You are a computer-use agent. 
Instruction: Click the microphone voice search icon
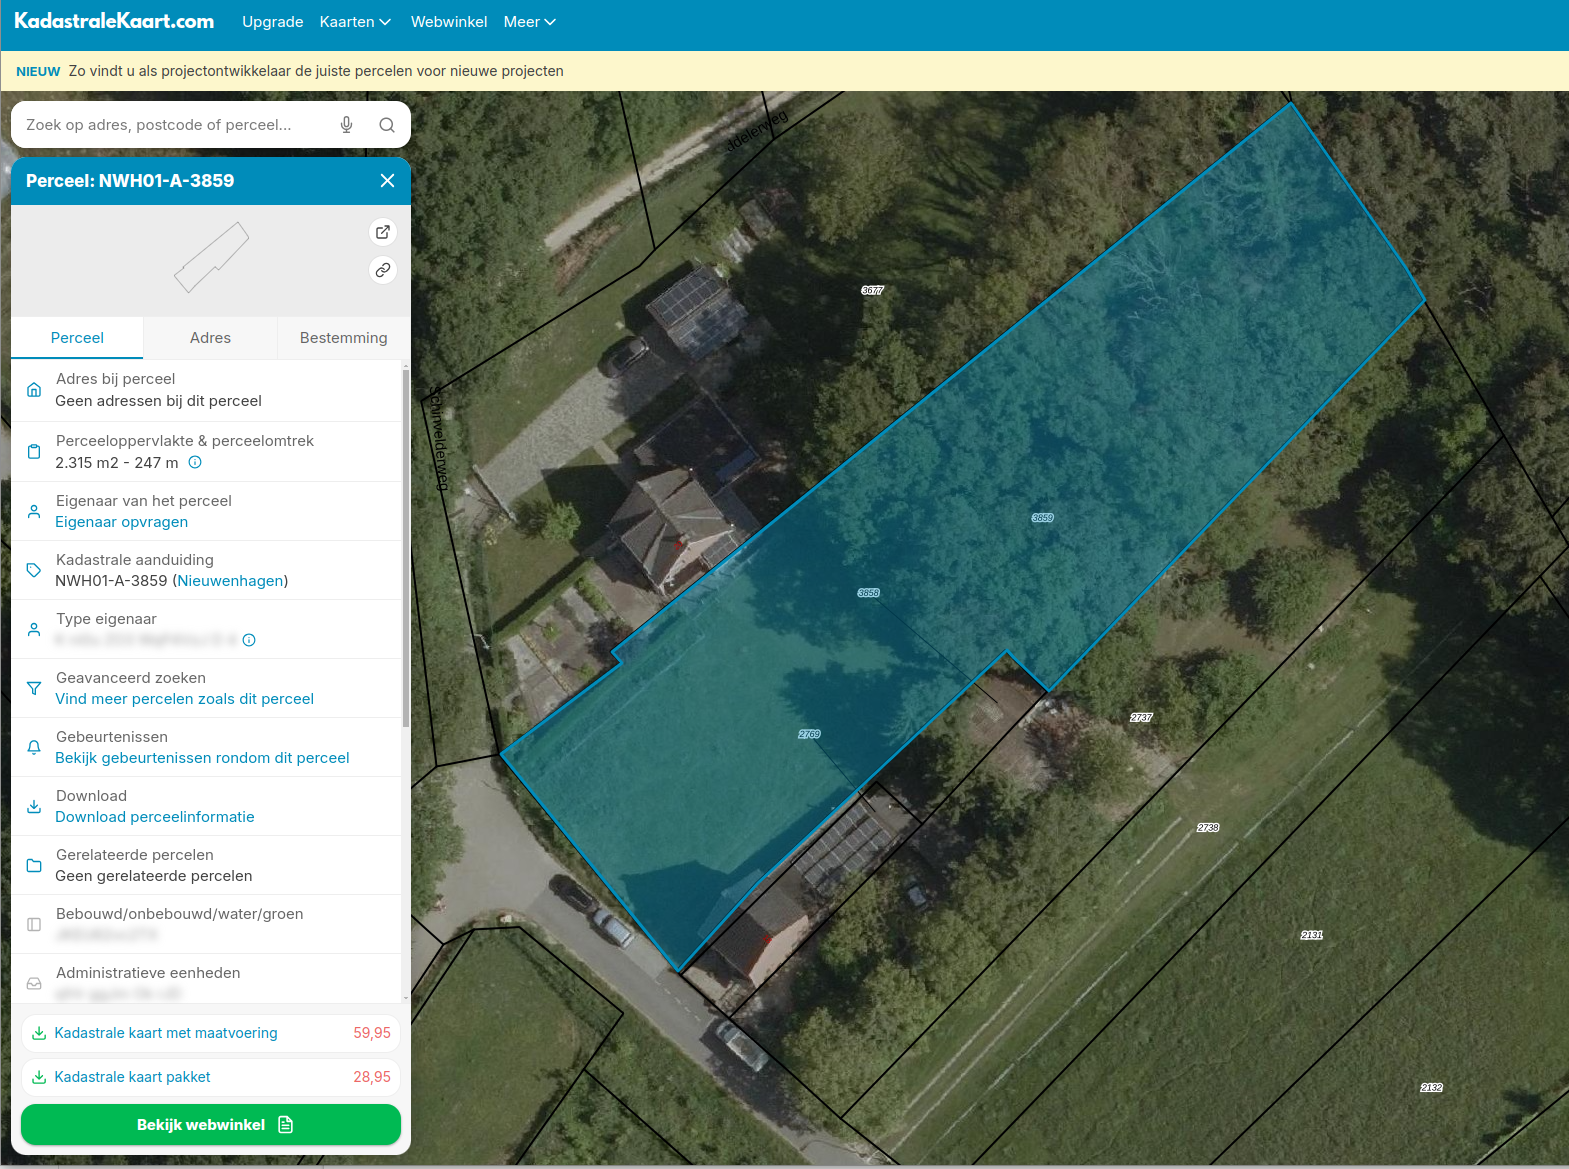346,125
